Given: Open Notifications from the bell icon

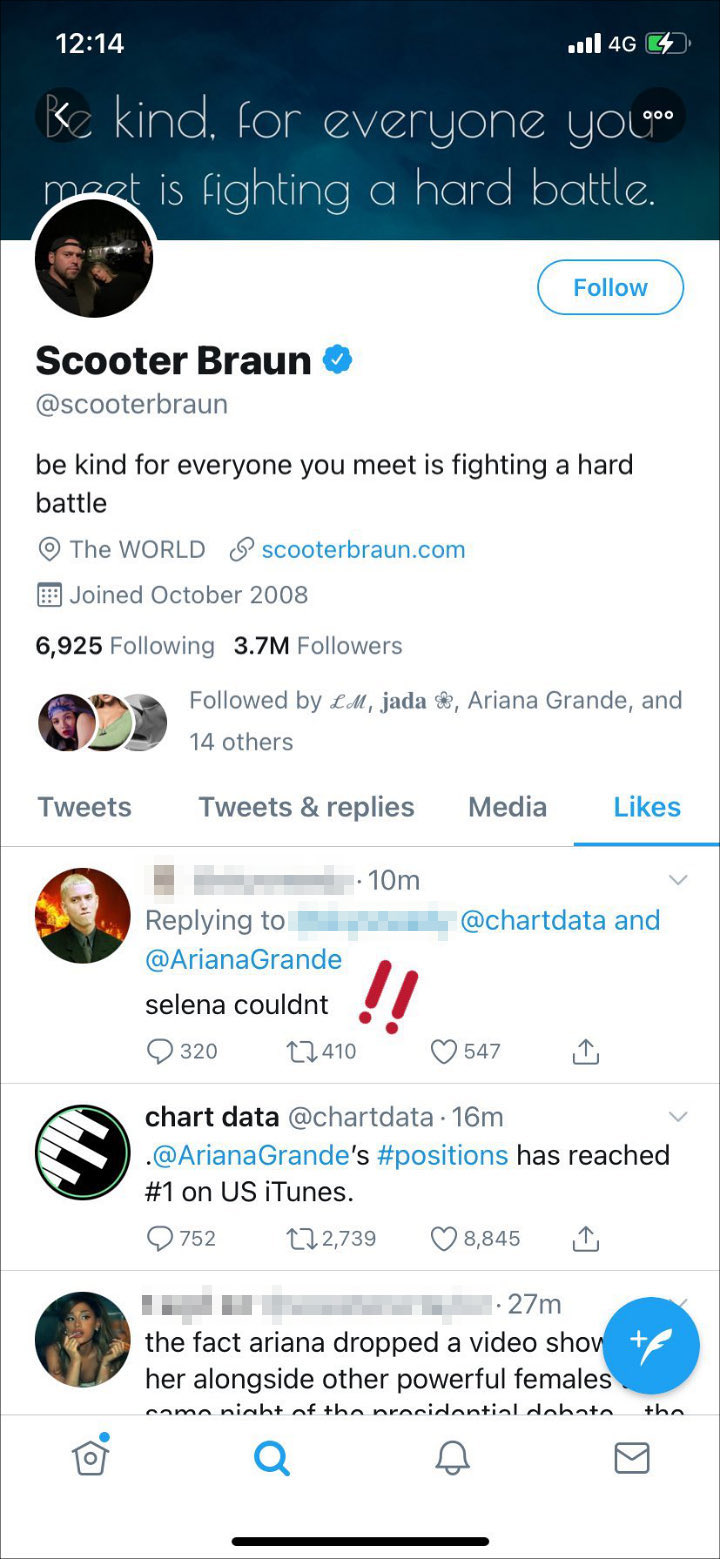Looking at the screenshot, I should pos(451,1457).
